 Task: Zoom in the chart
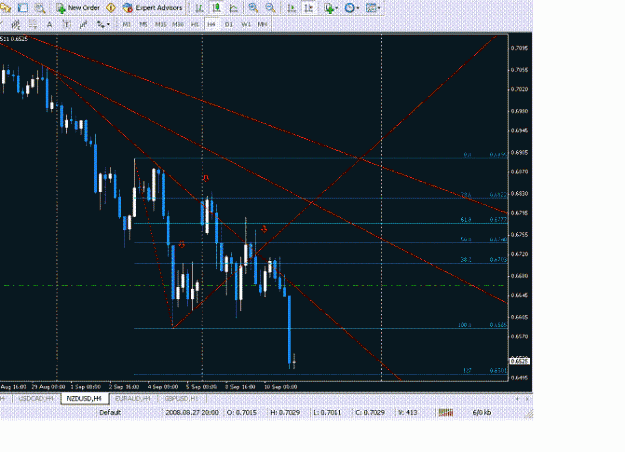click(253, 8)
